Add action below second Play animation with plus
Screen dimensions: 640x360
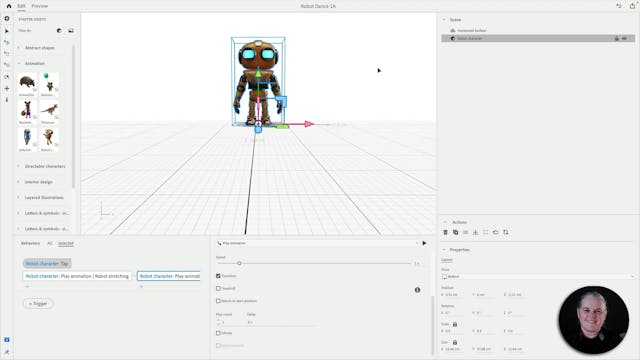(x=141, y=287)
